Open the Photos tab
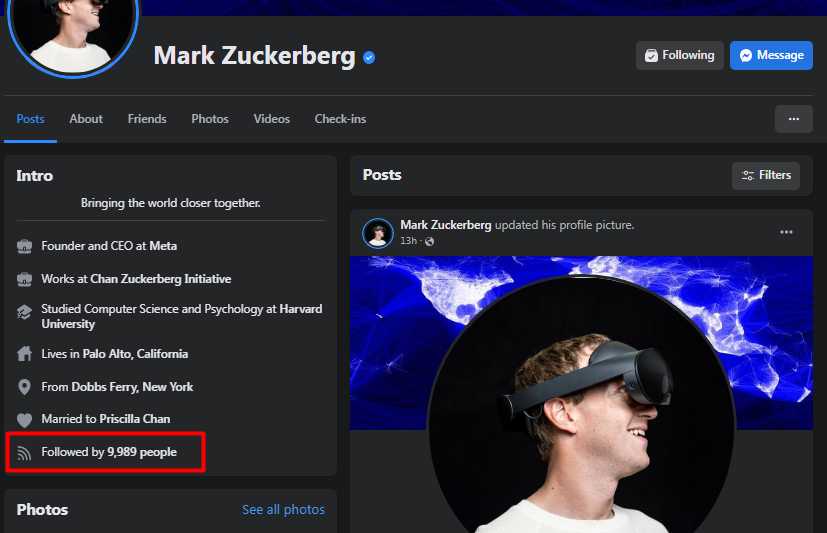Viewport: 827px width, 533px height. pyautogui.click(x=210, y=119)
